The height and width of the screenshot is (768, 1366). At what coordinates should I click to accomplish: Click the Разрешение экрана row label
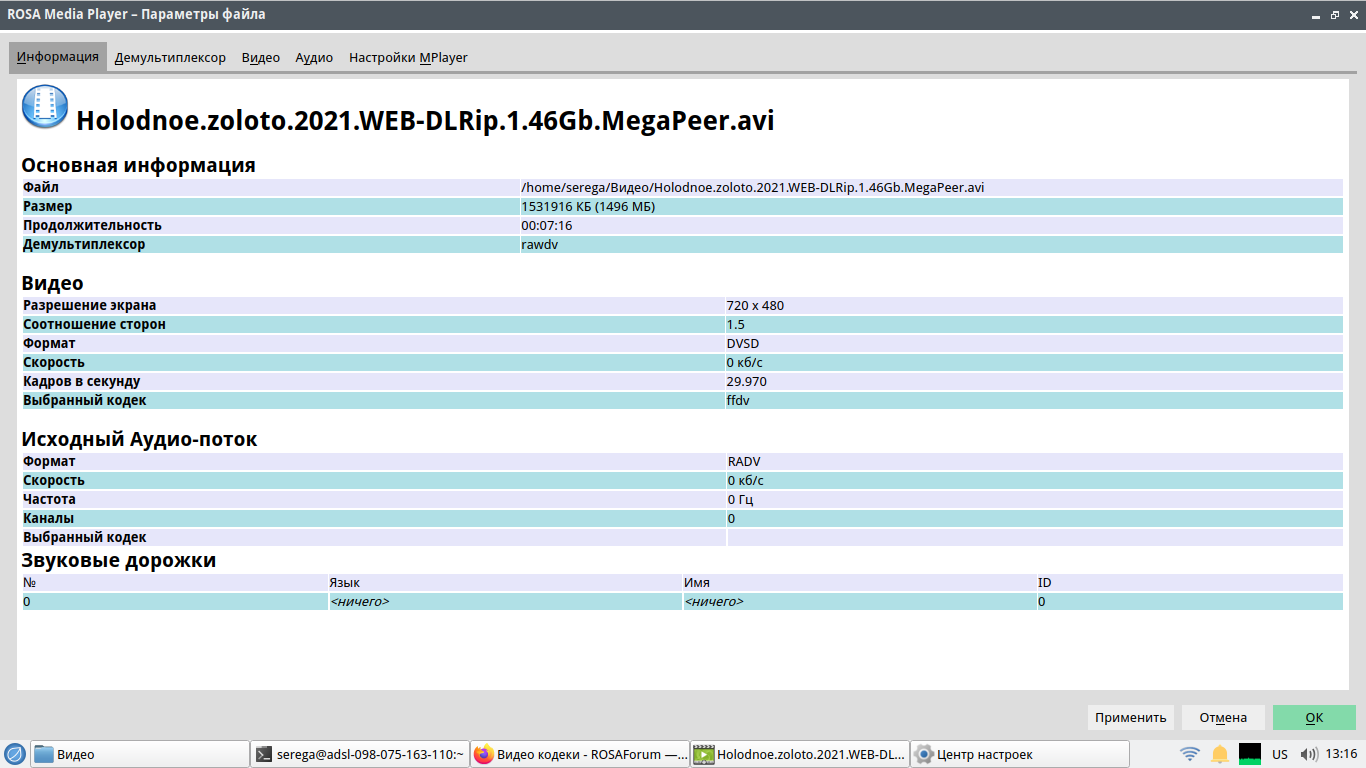coord(90,305)
